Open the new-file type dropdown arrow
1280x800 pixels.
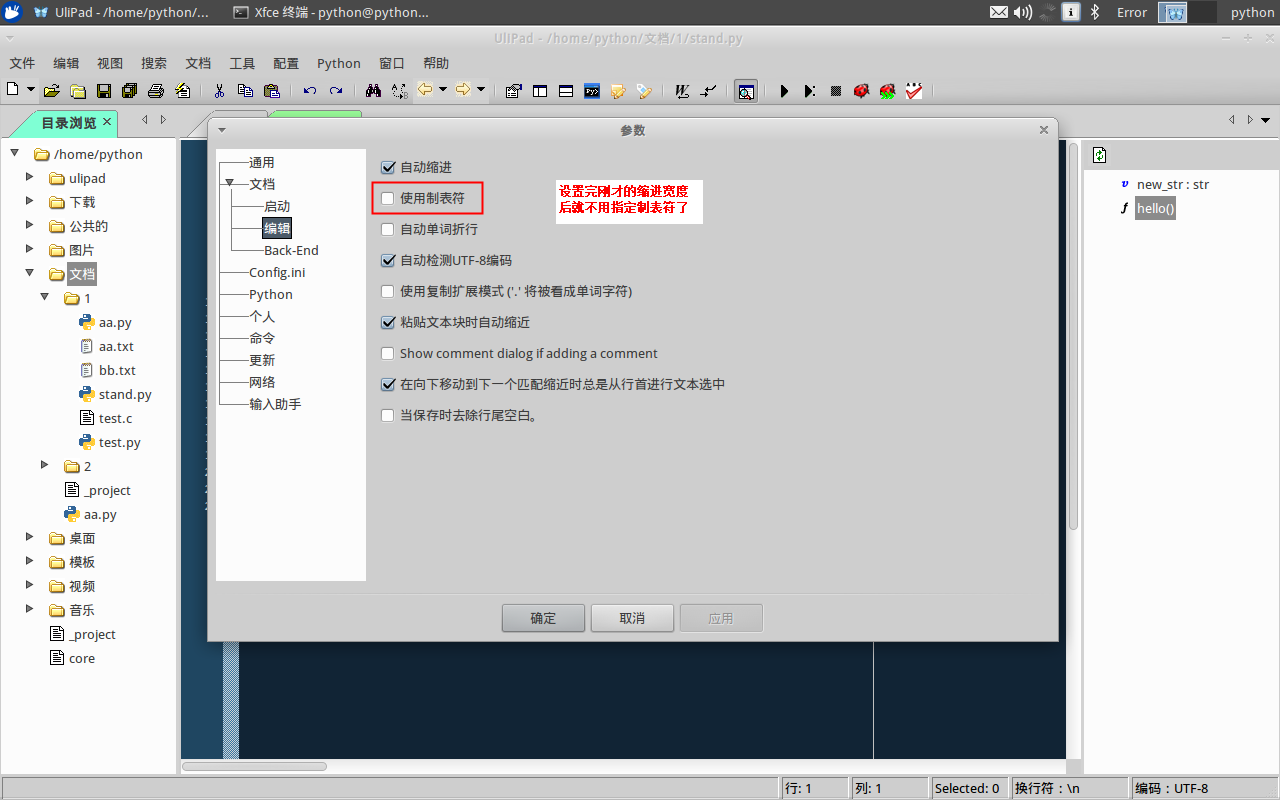31,90
